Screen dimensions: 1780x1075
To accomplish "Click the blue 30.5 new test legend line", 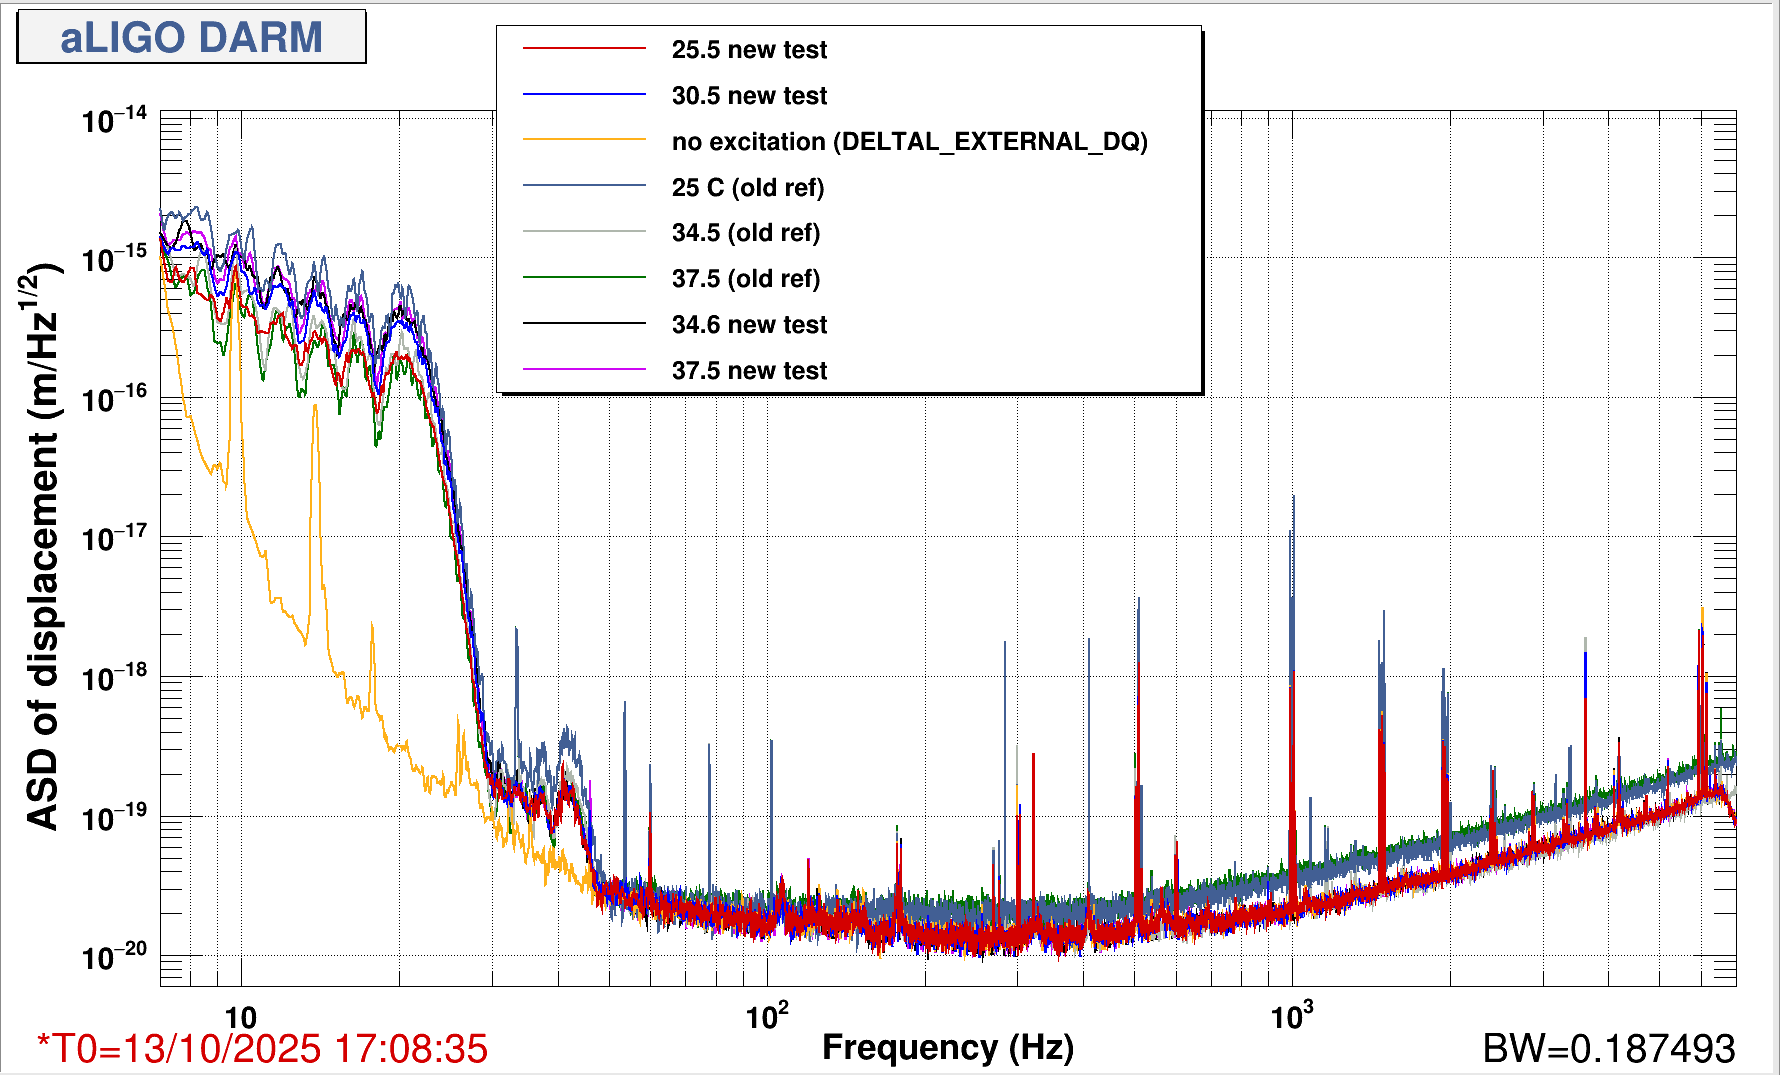I will point(584,95).
